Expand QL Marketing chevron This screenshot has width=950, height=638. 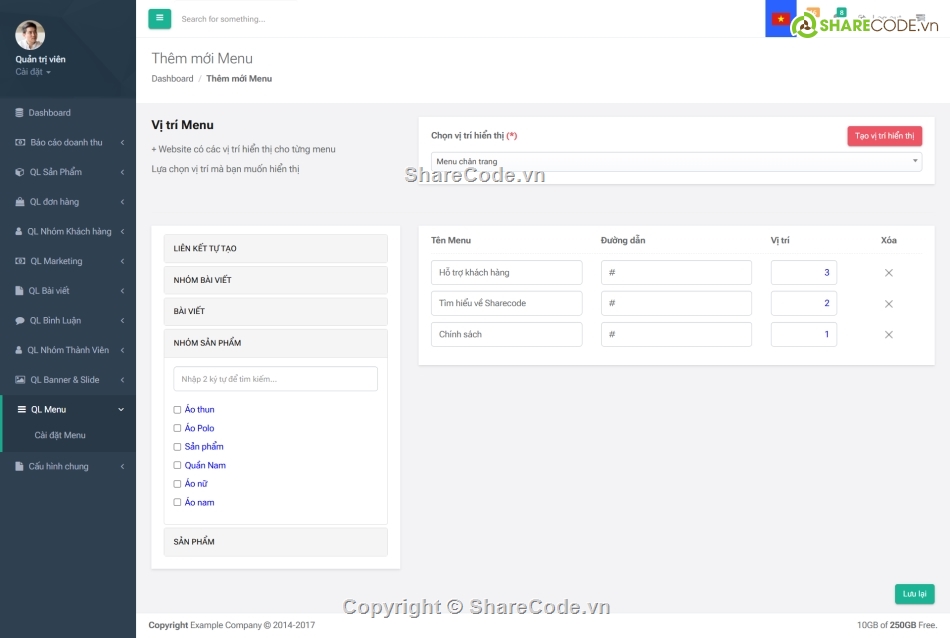pyautogui.click(x=122, y=261)
